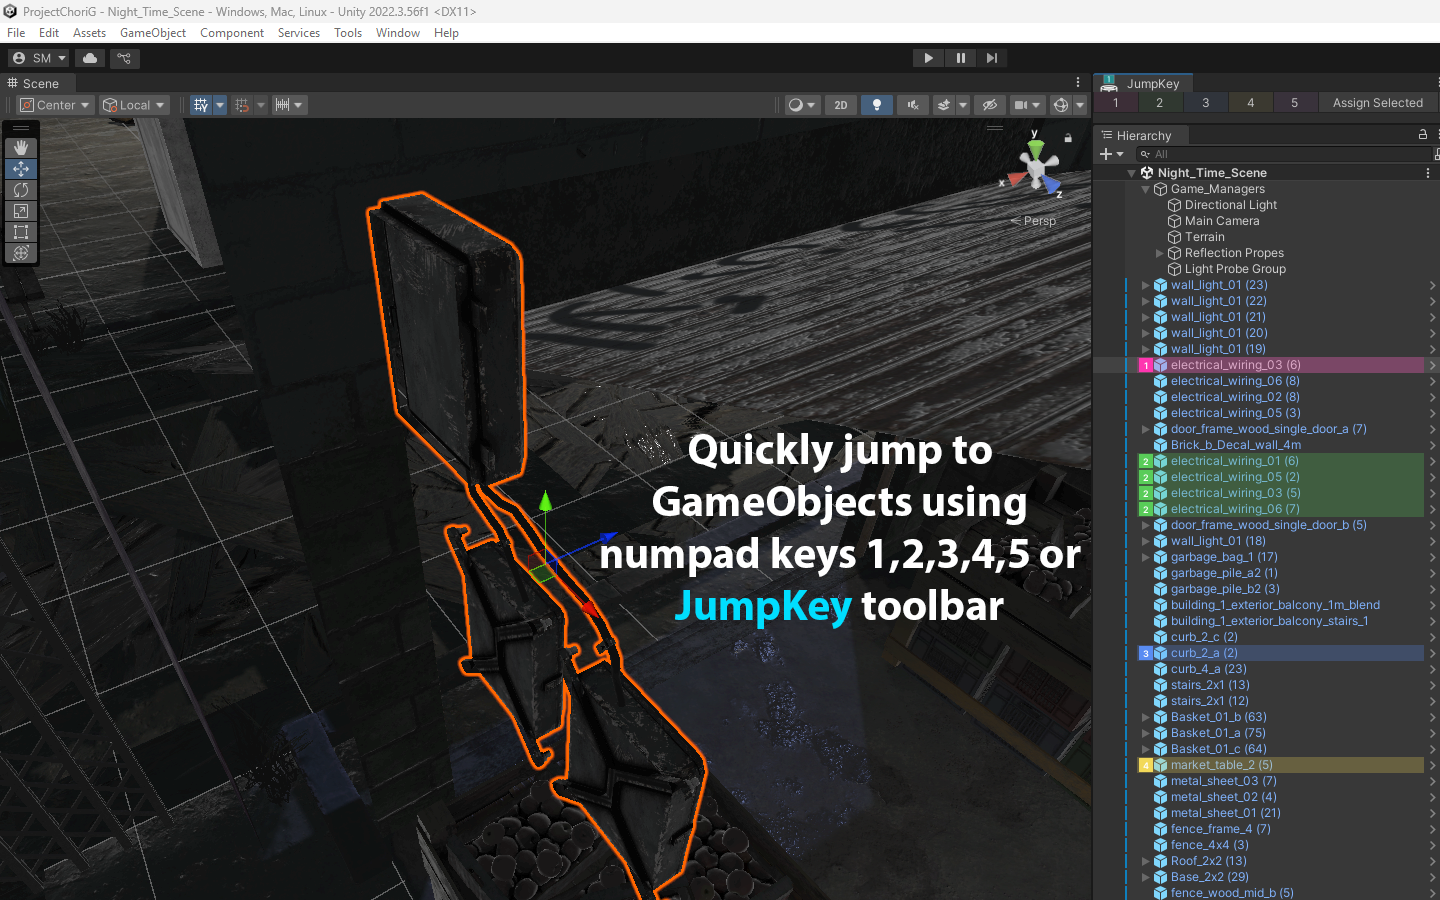Click the prefab icon of stairs_2x1 (13)
The image size is (1440, 900).
point(1161,685)
